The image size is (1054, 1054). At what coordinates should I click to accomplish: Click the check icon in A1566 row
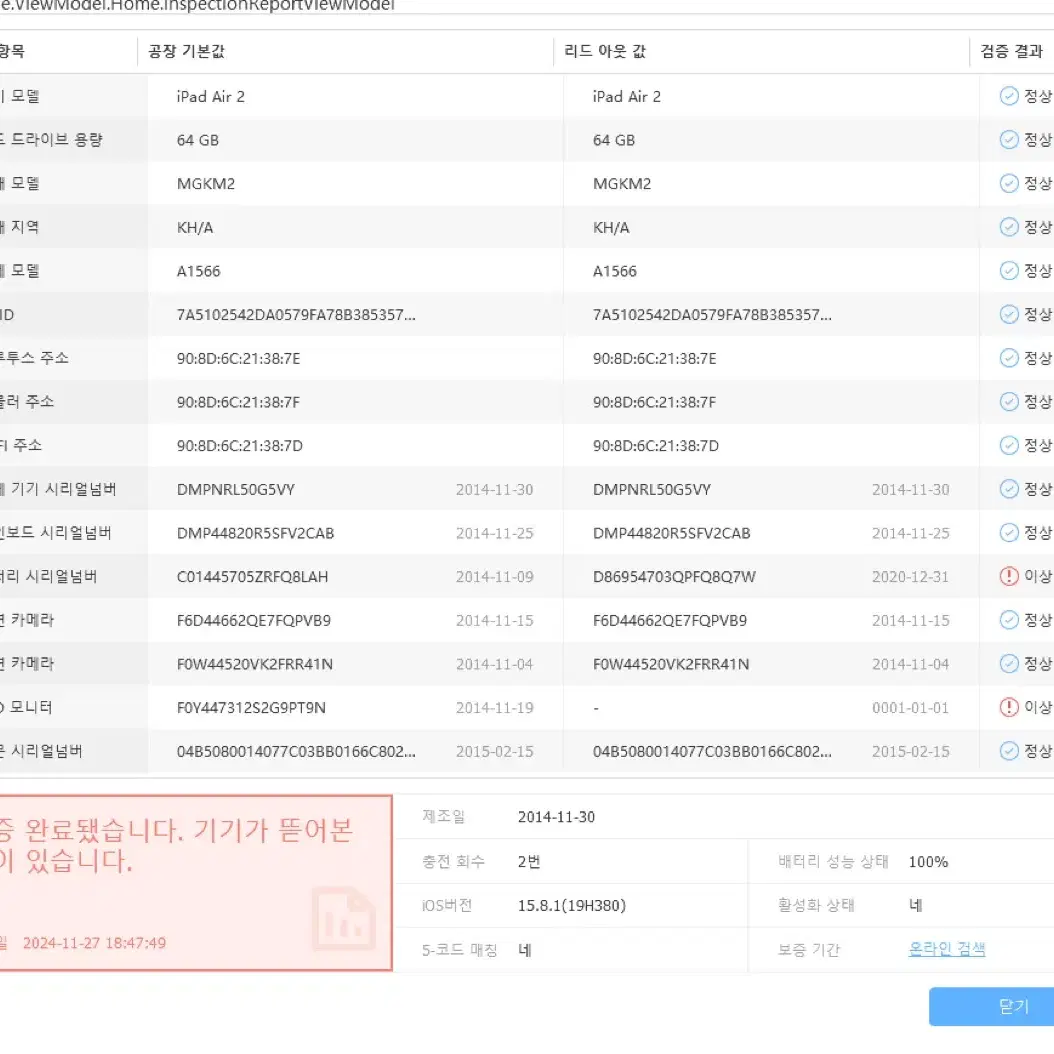click(x=1009, y=271)
